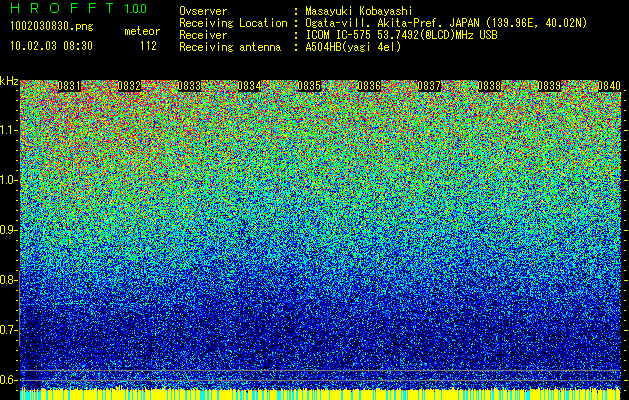
Task: Click the 0.9 kHz axis label
Action: pyautogui.click(x=9, y=230)
